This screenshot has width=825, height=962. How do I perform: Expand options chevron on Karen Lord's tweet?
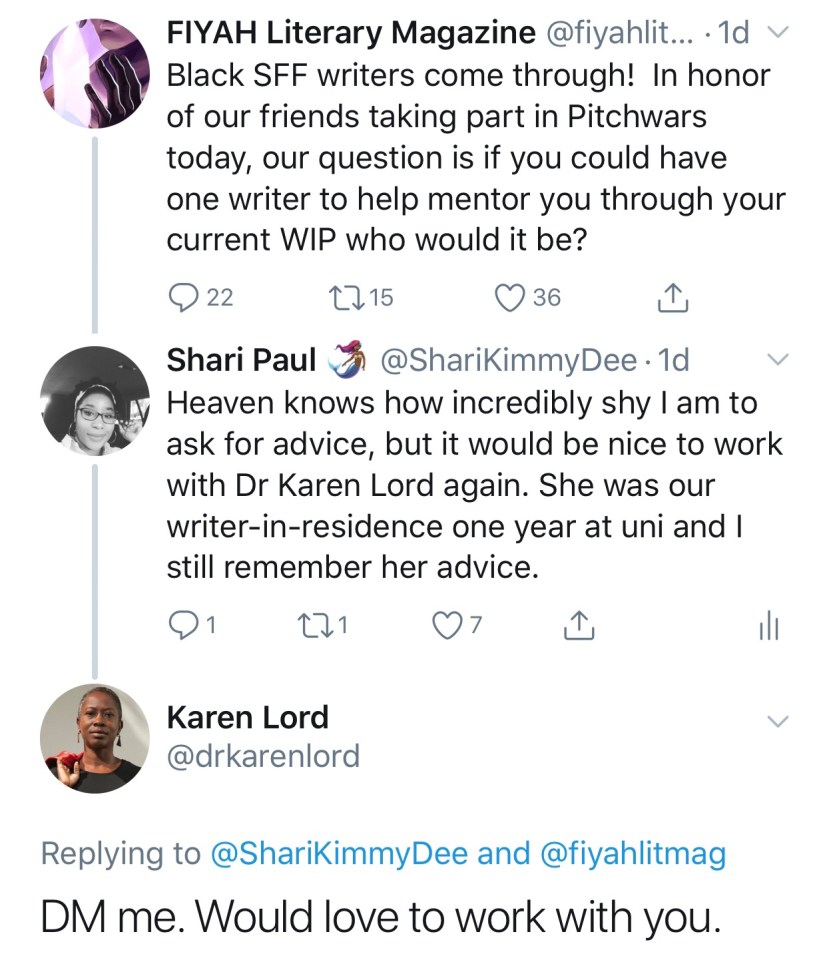coord(778,720)
